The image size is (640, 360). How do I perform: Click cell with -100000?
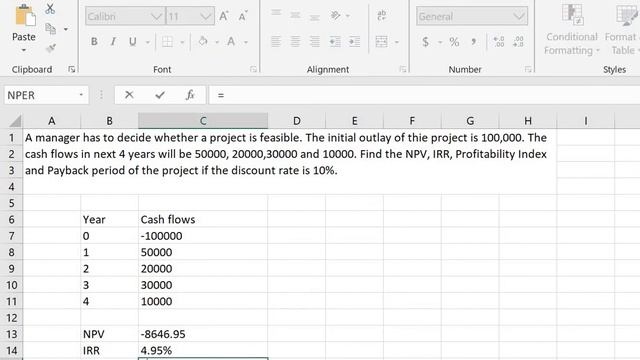click(x=203, y=236)
